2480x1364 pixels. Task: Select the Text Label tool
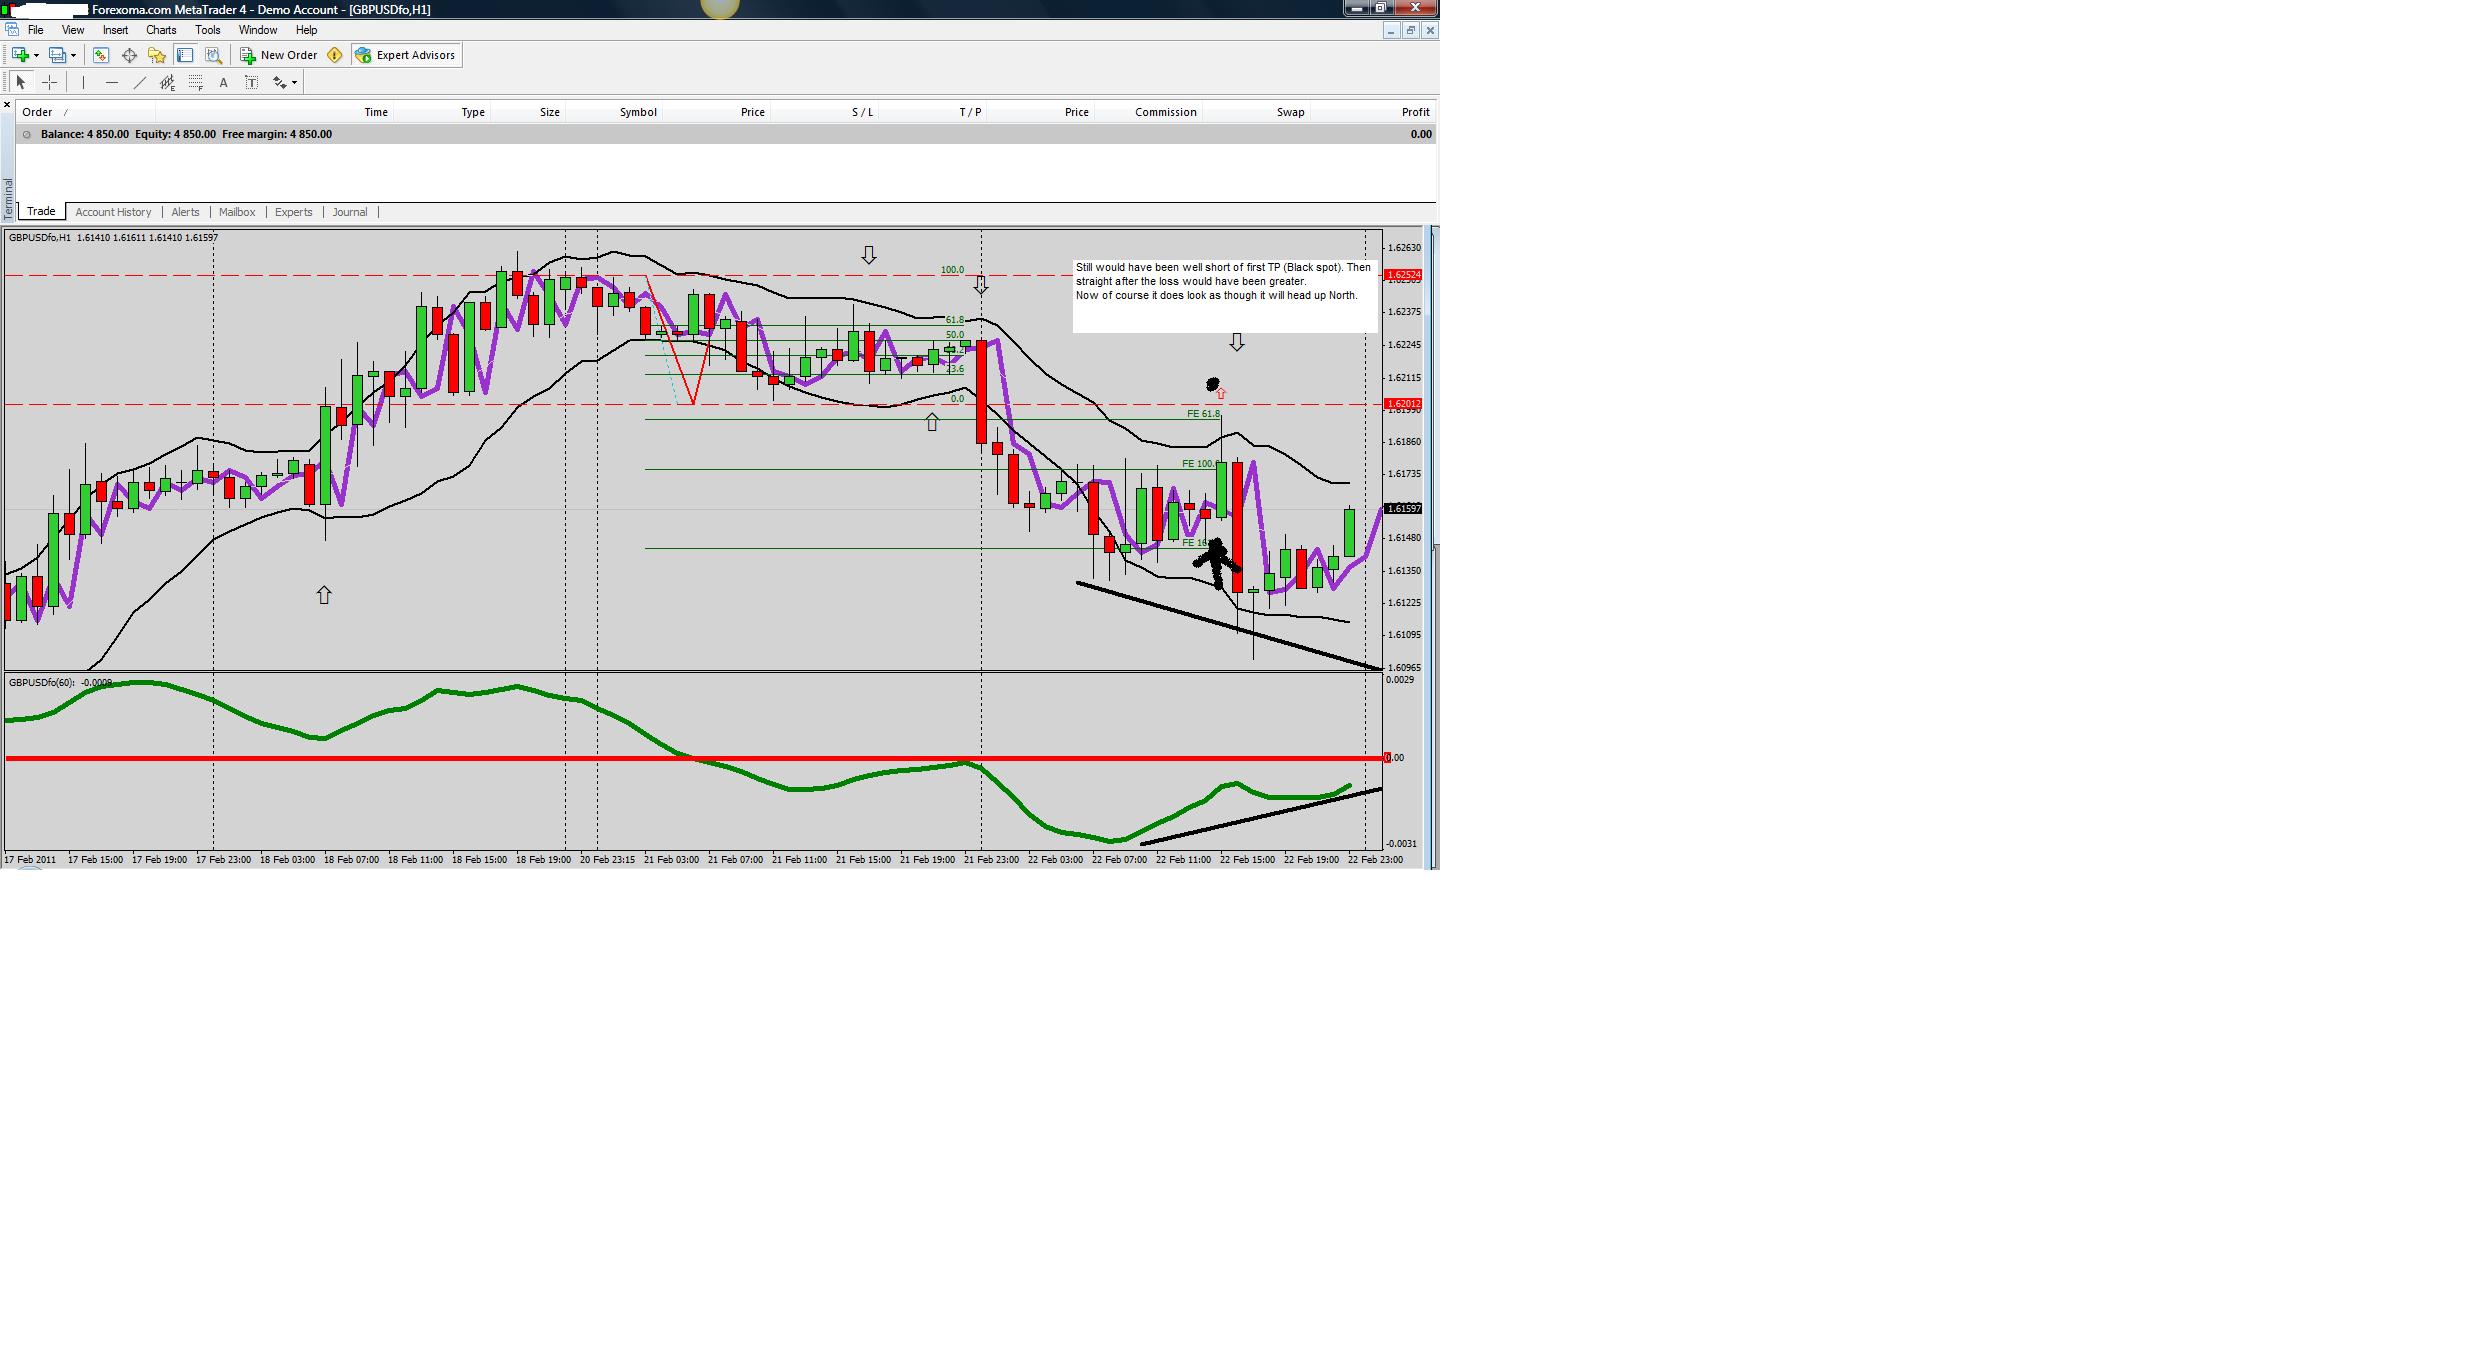coord(252,83)
